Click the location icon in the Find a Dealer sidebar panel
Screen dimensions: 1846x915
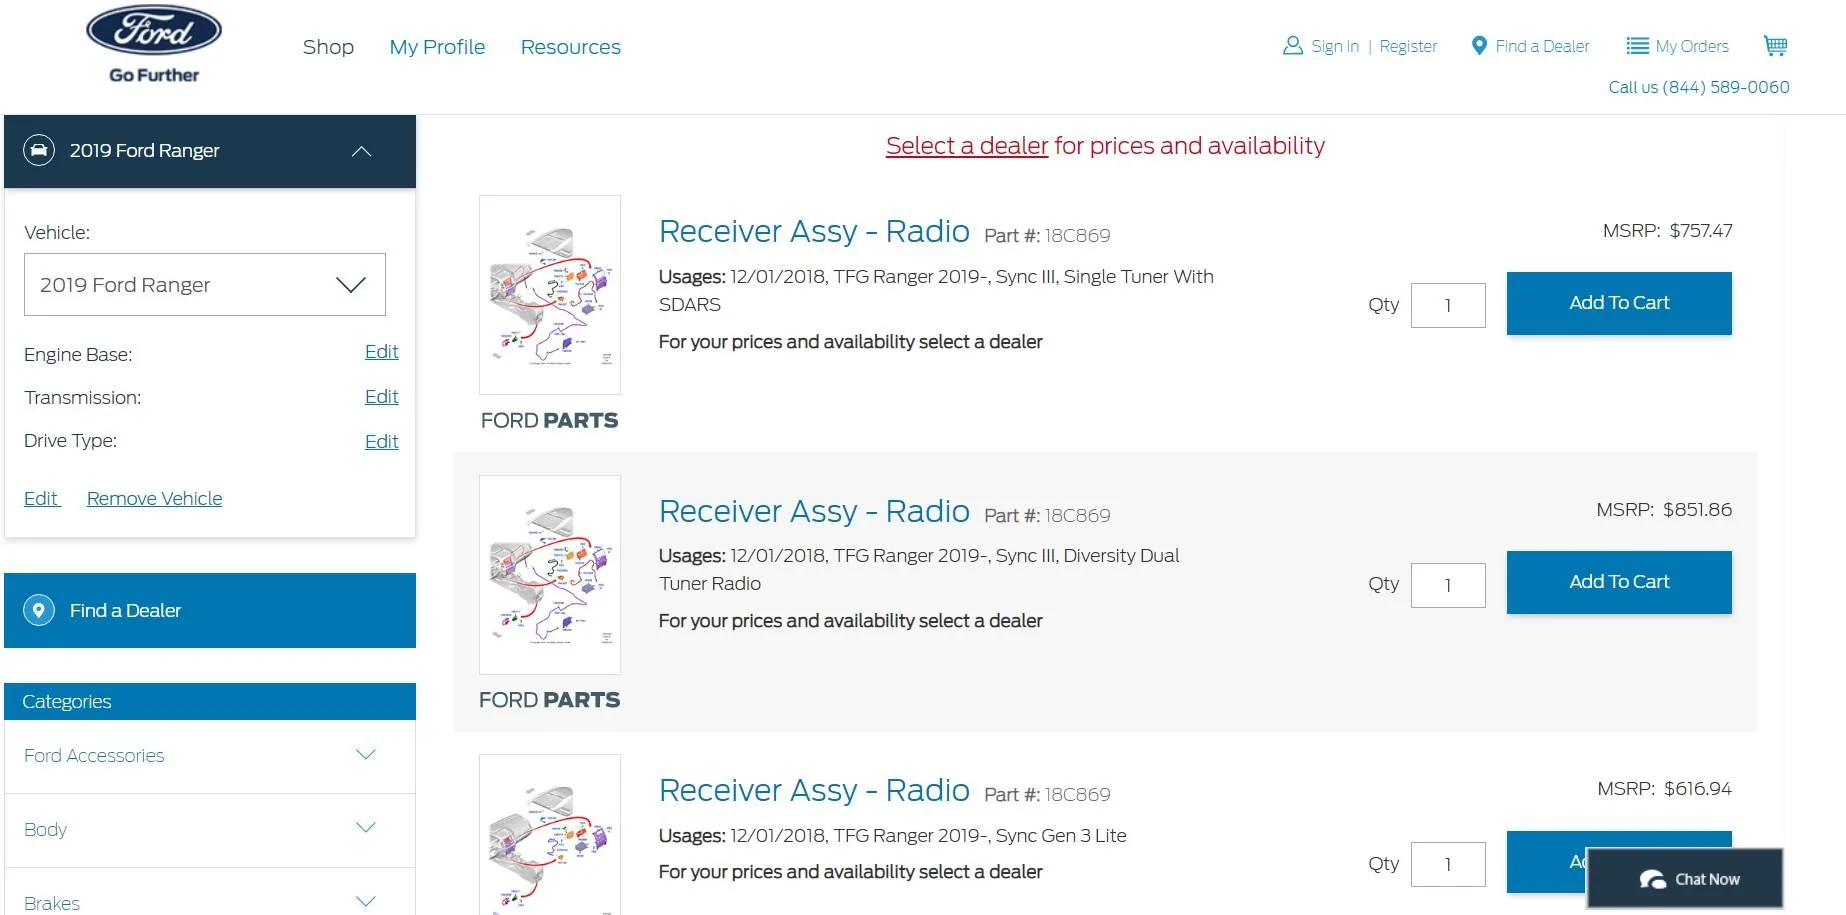click(x=39, y=610)
